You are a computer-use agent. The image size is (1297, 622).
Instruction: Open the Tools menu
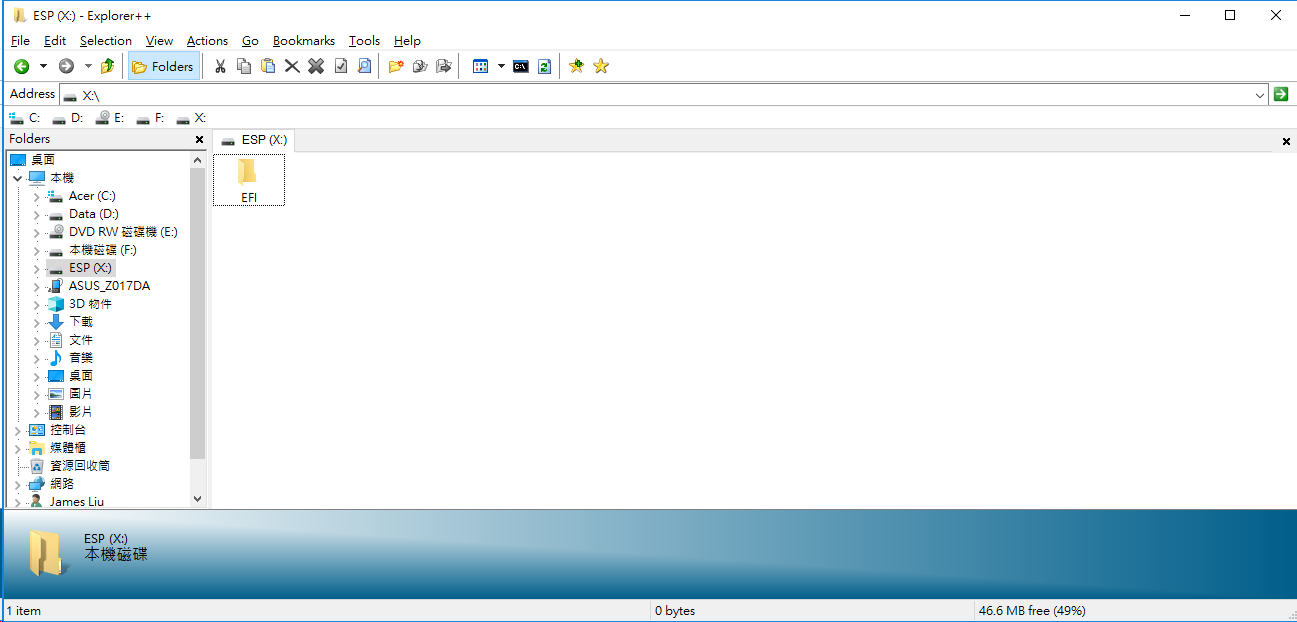coord(363,41)
